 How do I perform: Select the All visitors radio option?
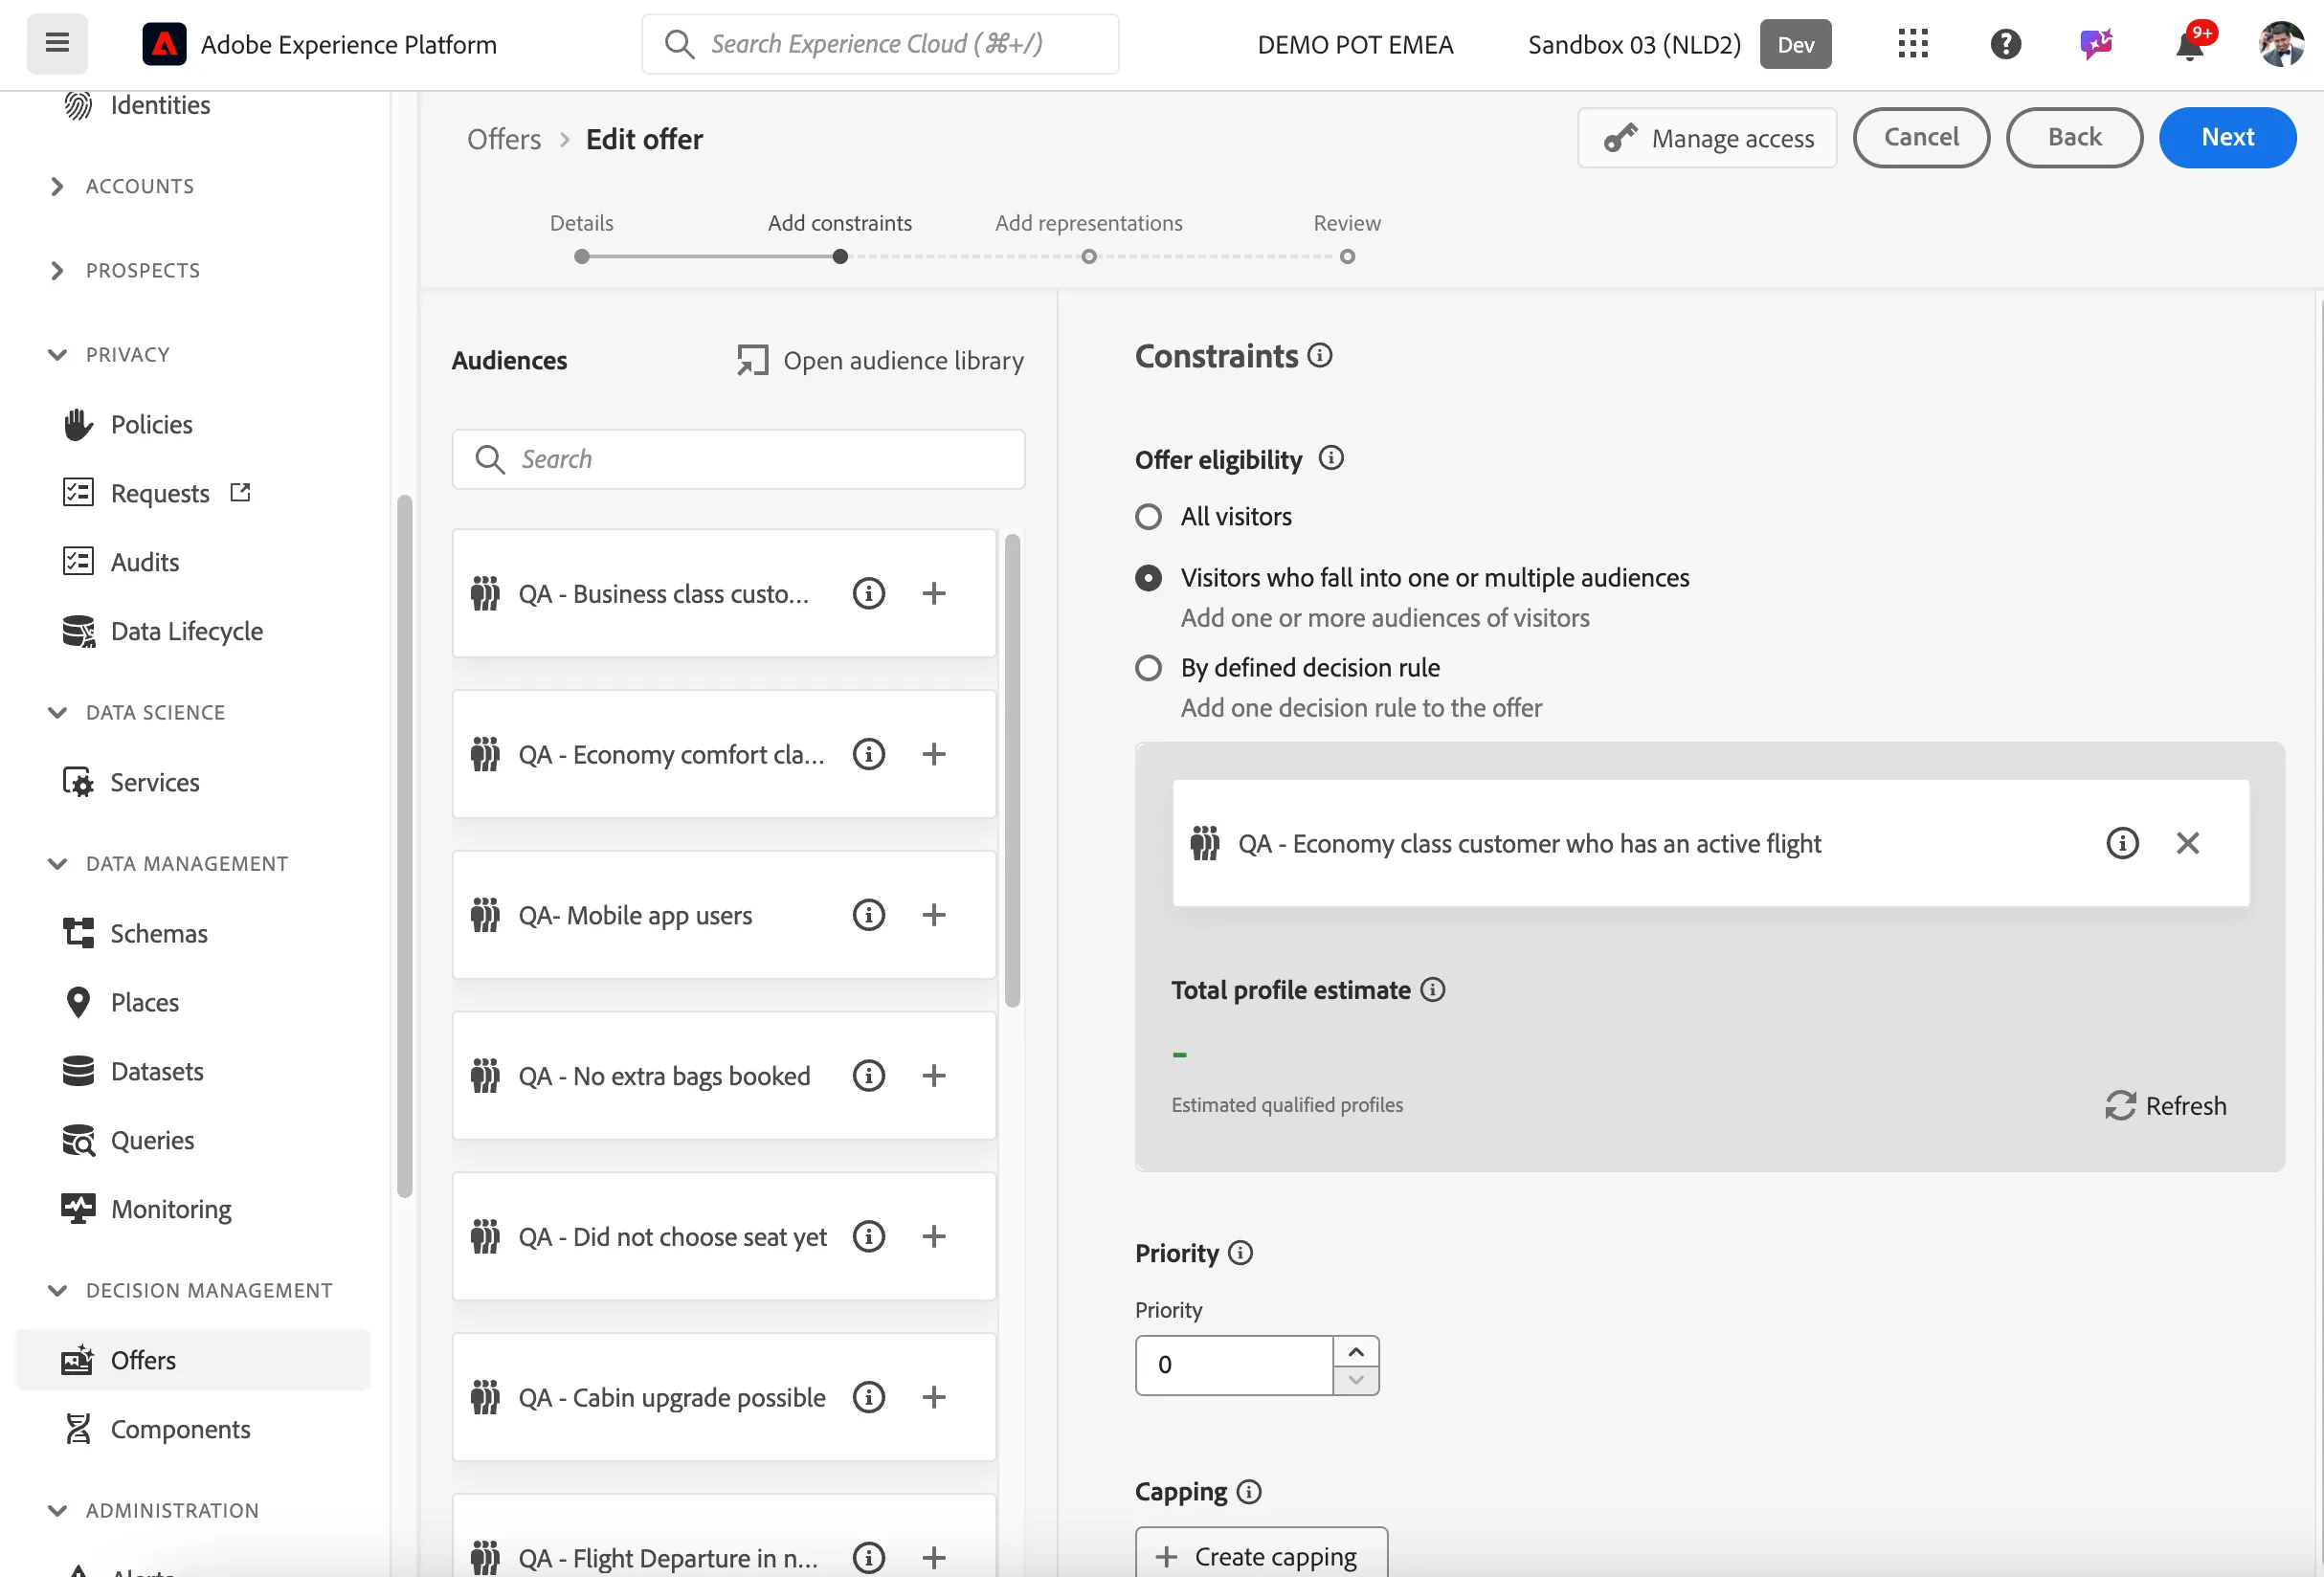coord(1148,517)
